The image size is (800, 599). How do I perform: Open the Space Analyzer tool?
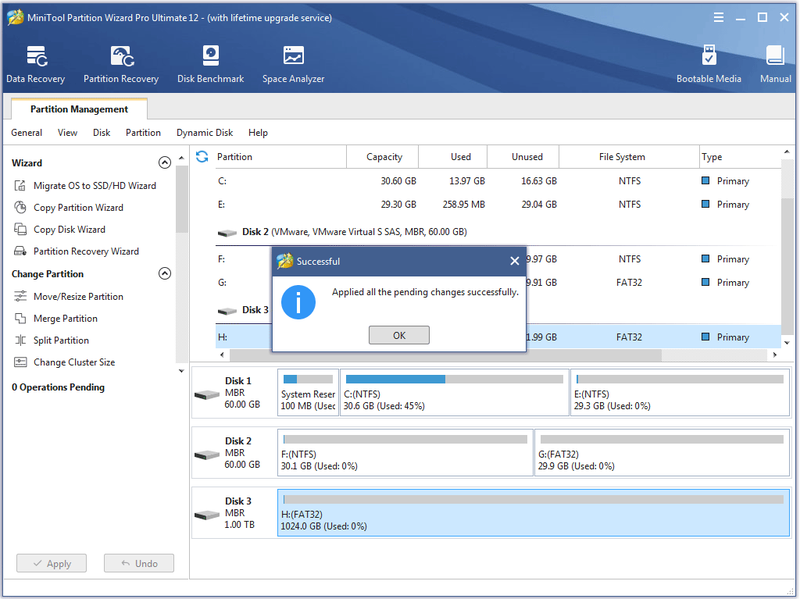point(293,64)
